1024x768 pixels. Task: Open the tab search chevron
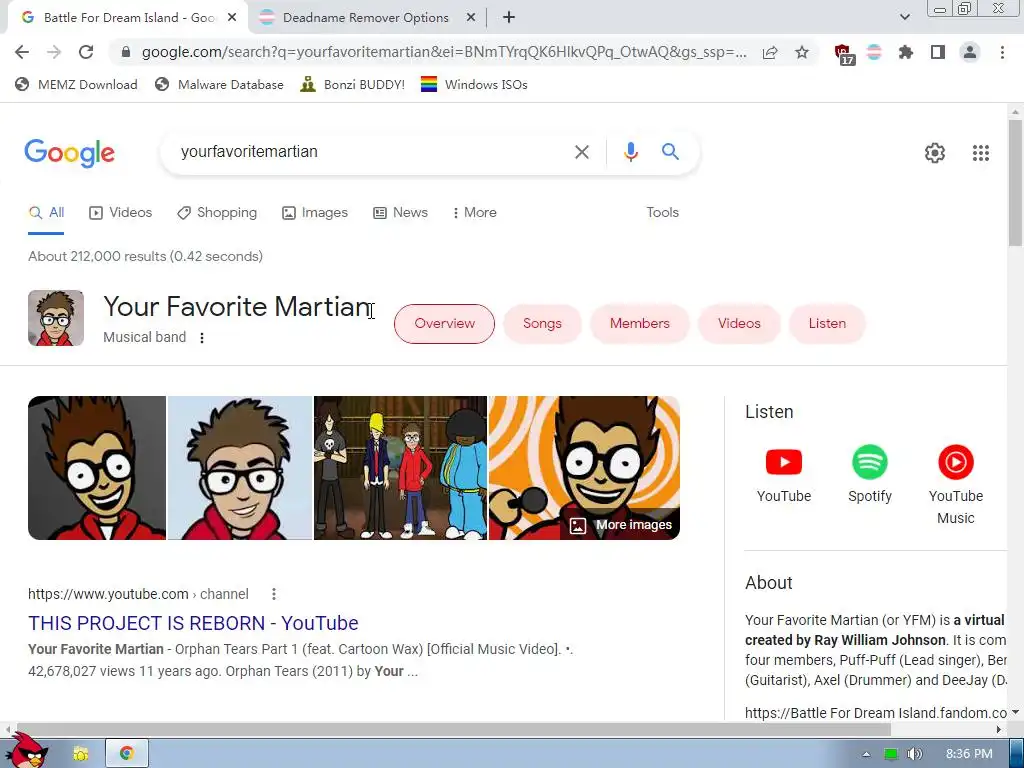(x=904, y=17)
